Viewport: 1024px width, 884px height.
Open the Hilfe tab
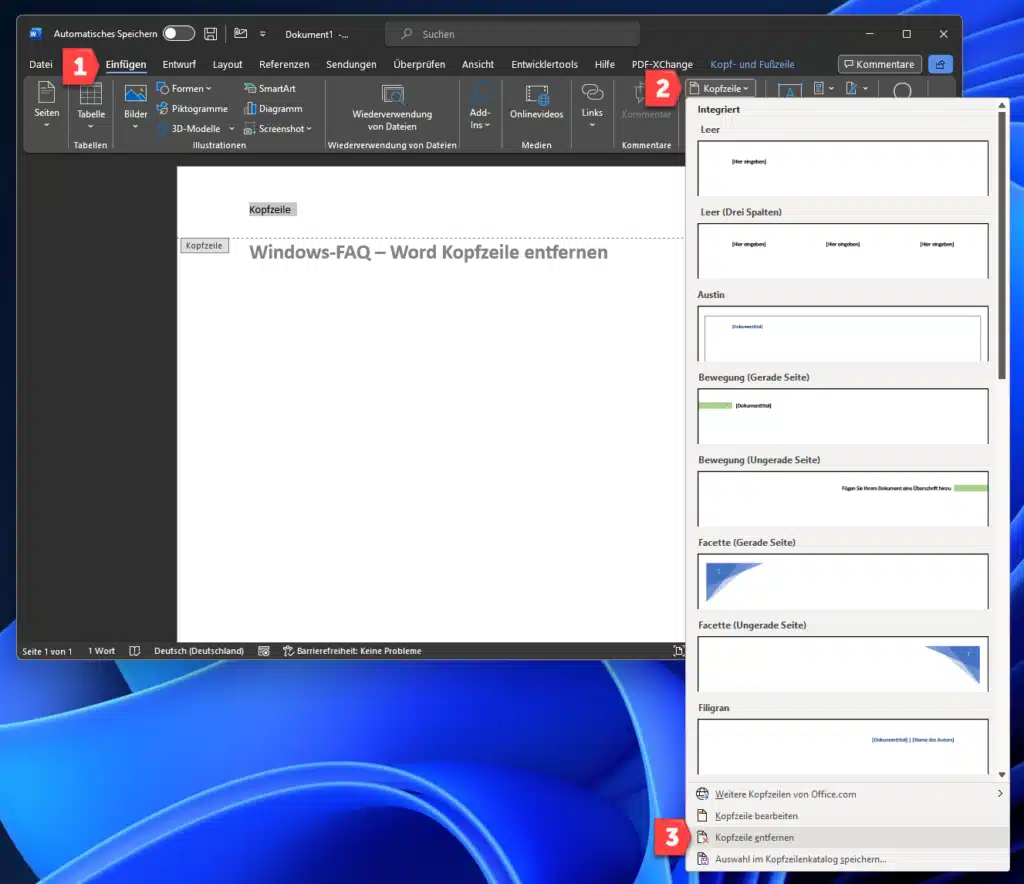604,64
